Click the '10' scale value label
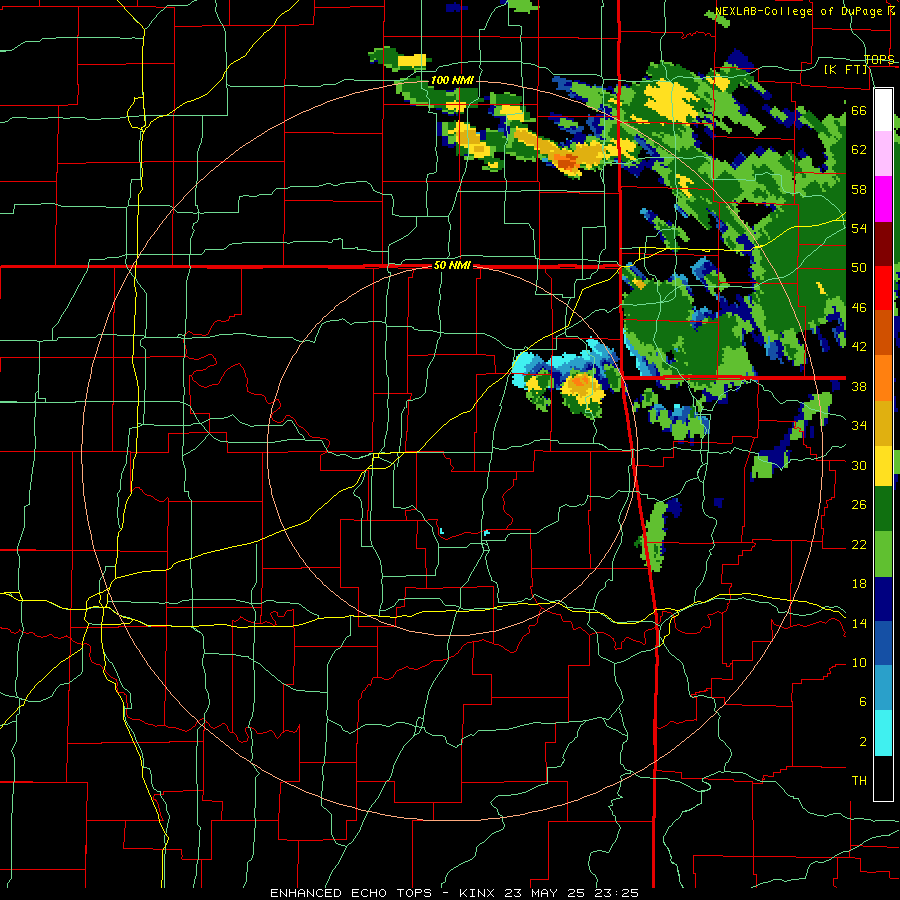This screenshot has height=900, width=900. coord(859,663)
